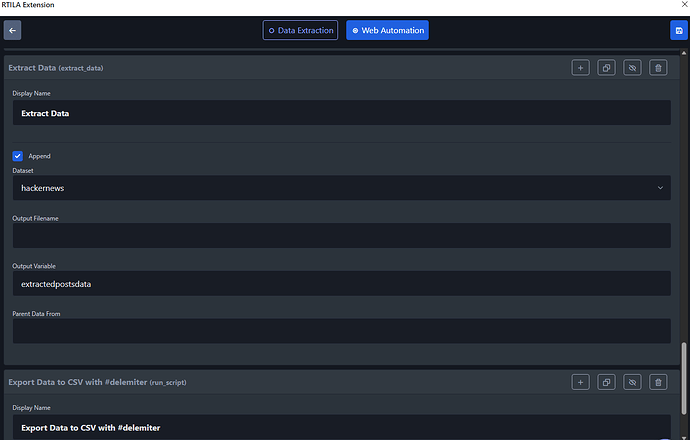Screen dimensions: 690x440
Task: Uncheck the Append checkbox
Action: [x=18, y=156]
